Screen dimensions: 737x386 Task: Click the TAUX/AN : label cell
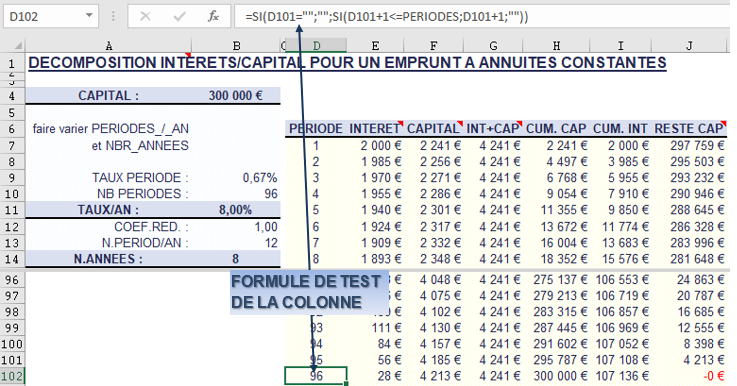(x=109, y=210)
